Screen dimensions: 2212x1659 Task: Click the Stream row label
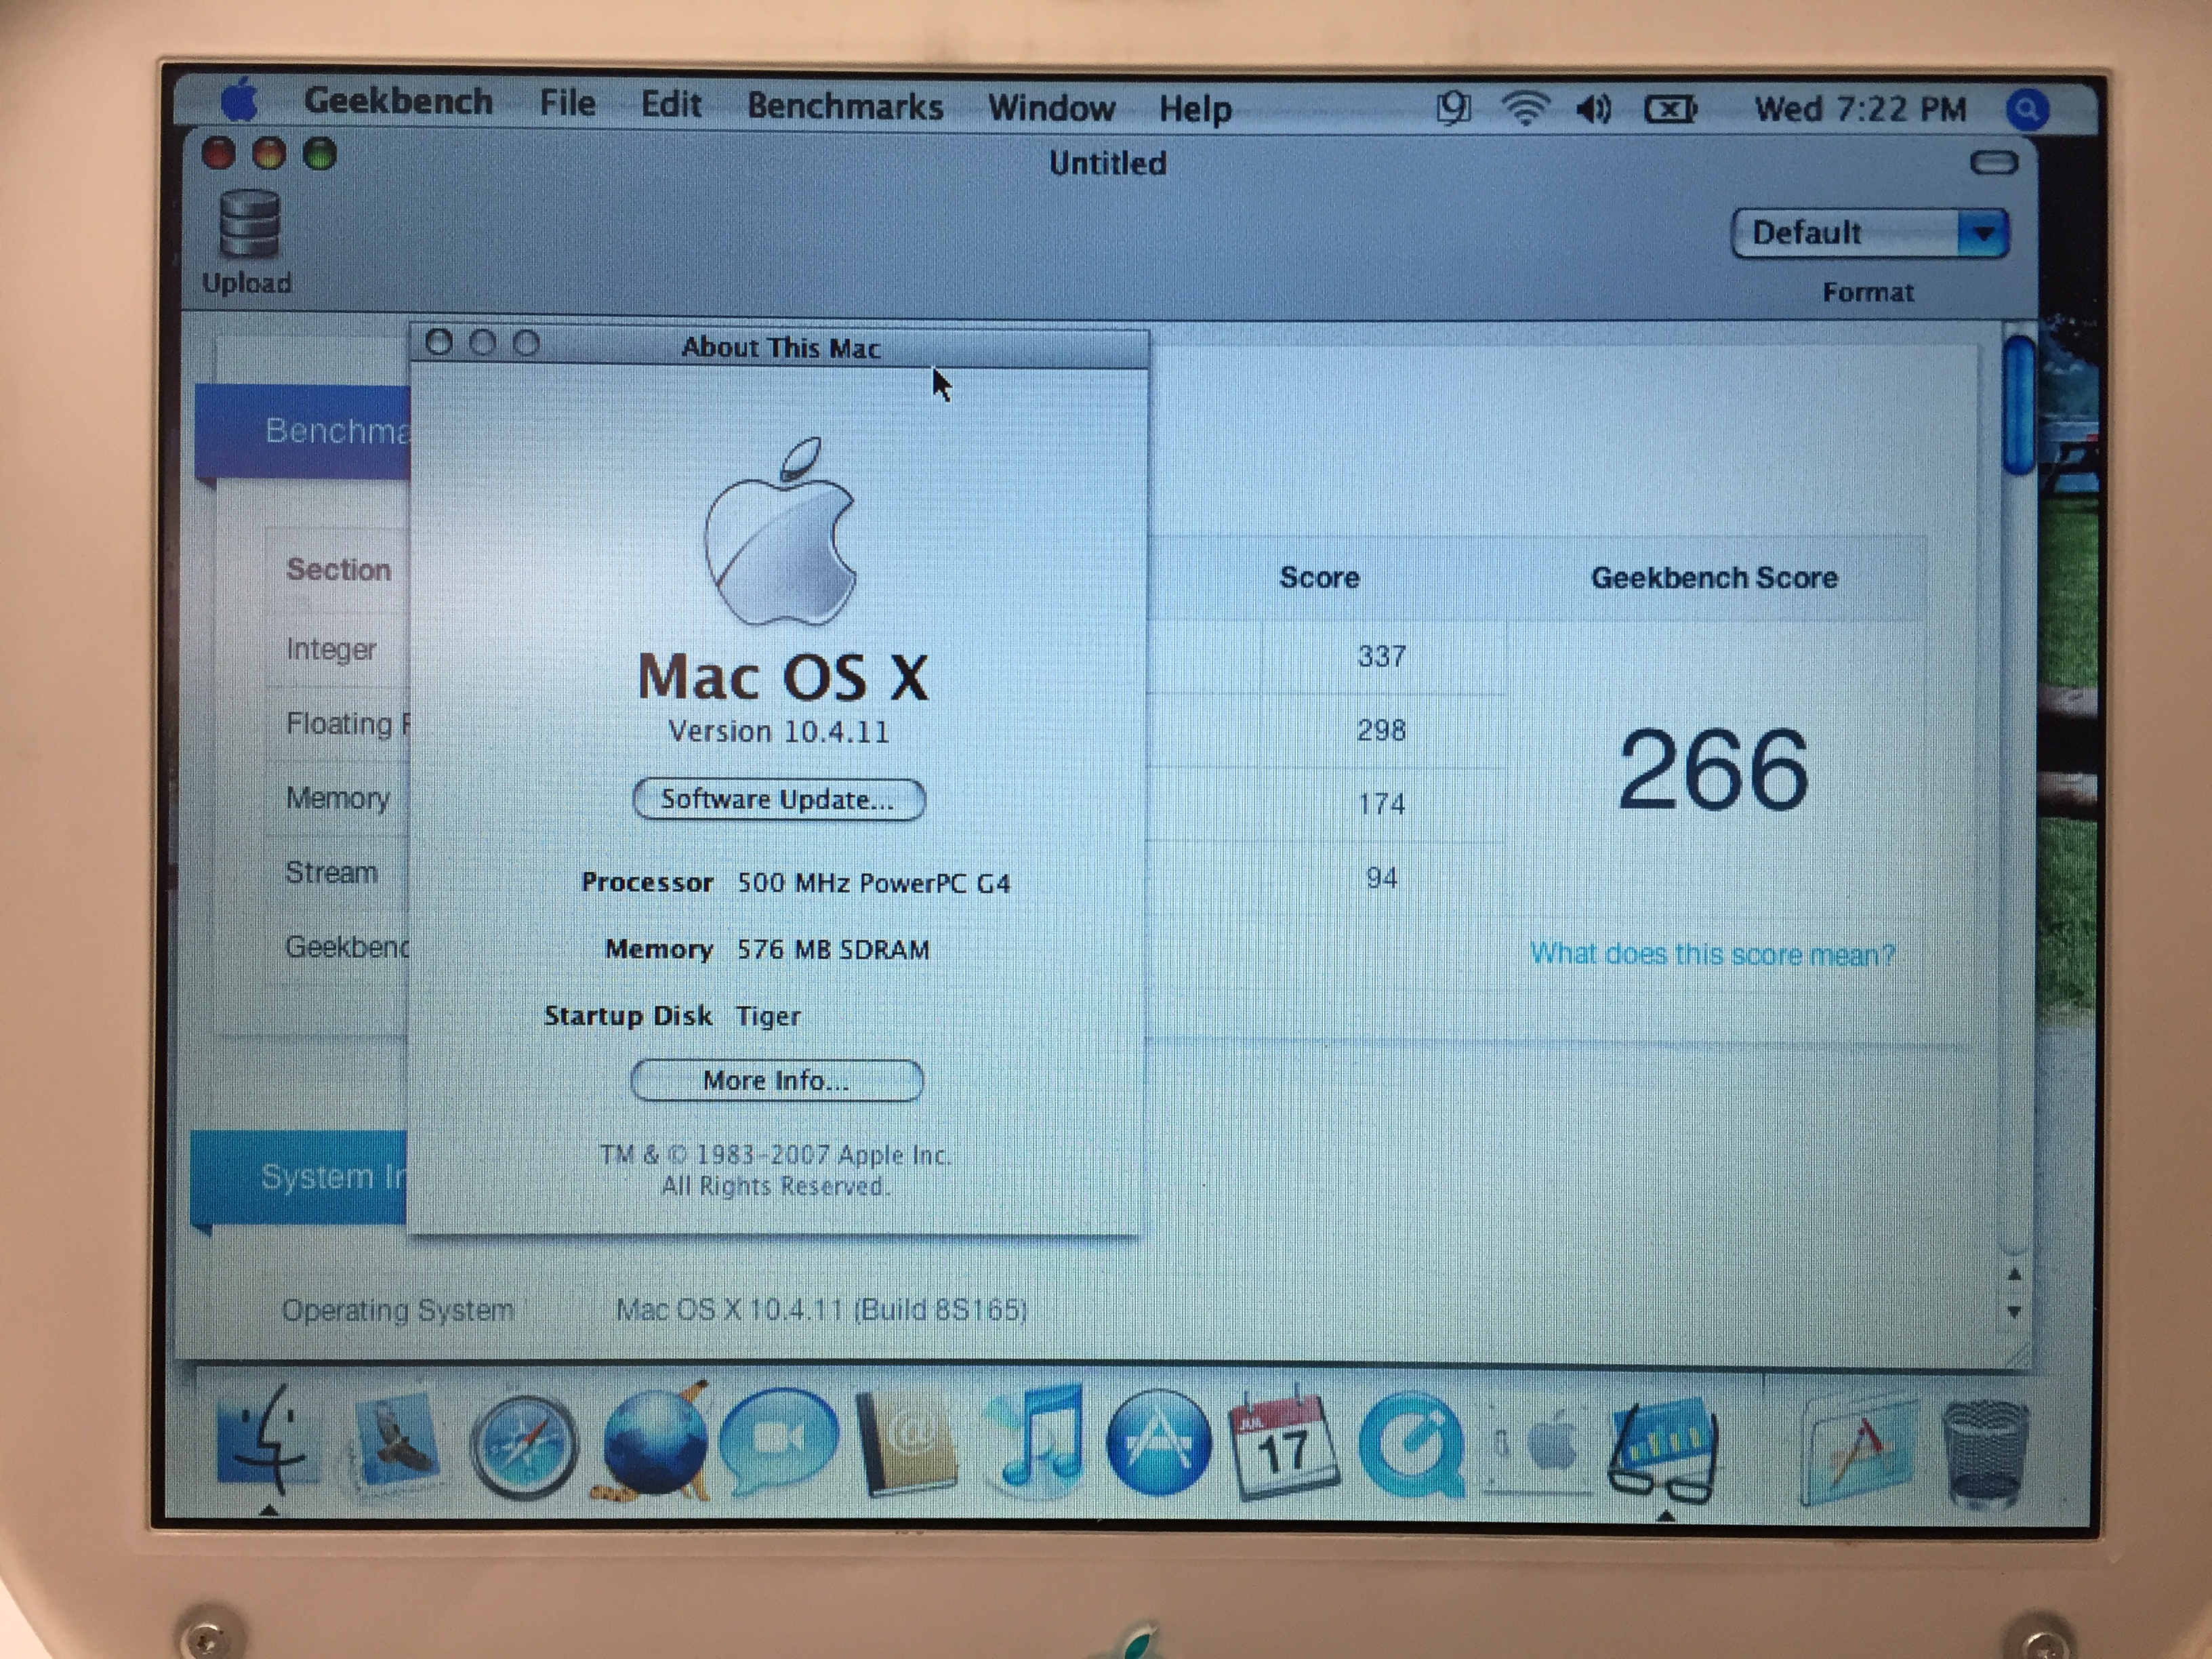click(x=331, y=872)
